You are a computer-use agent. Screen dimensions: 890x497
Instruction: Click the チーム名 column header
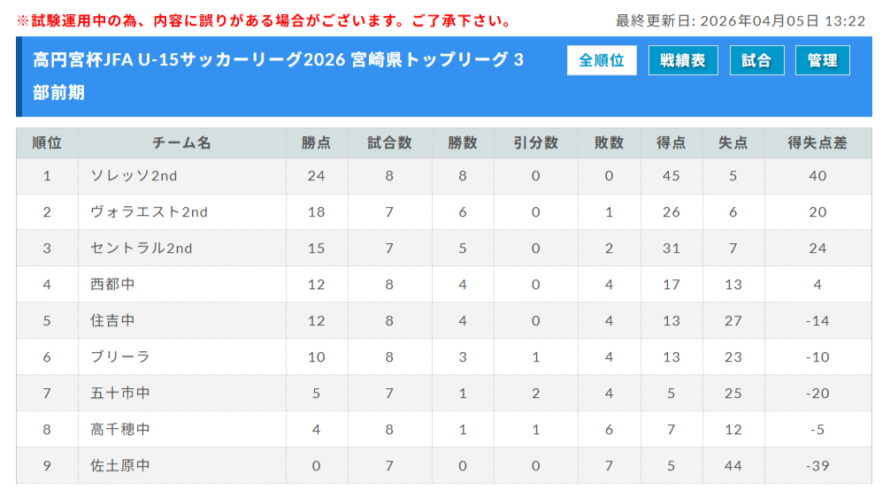pos(182,143)
